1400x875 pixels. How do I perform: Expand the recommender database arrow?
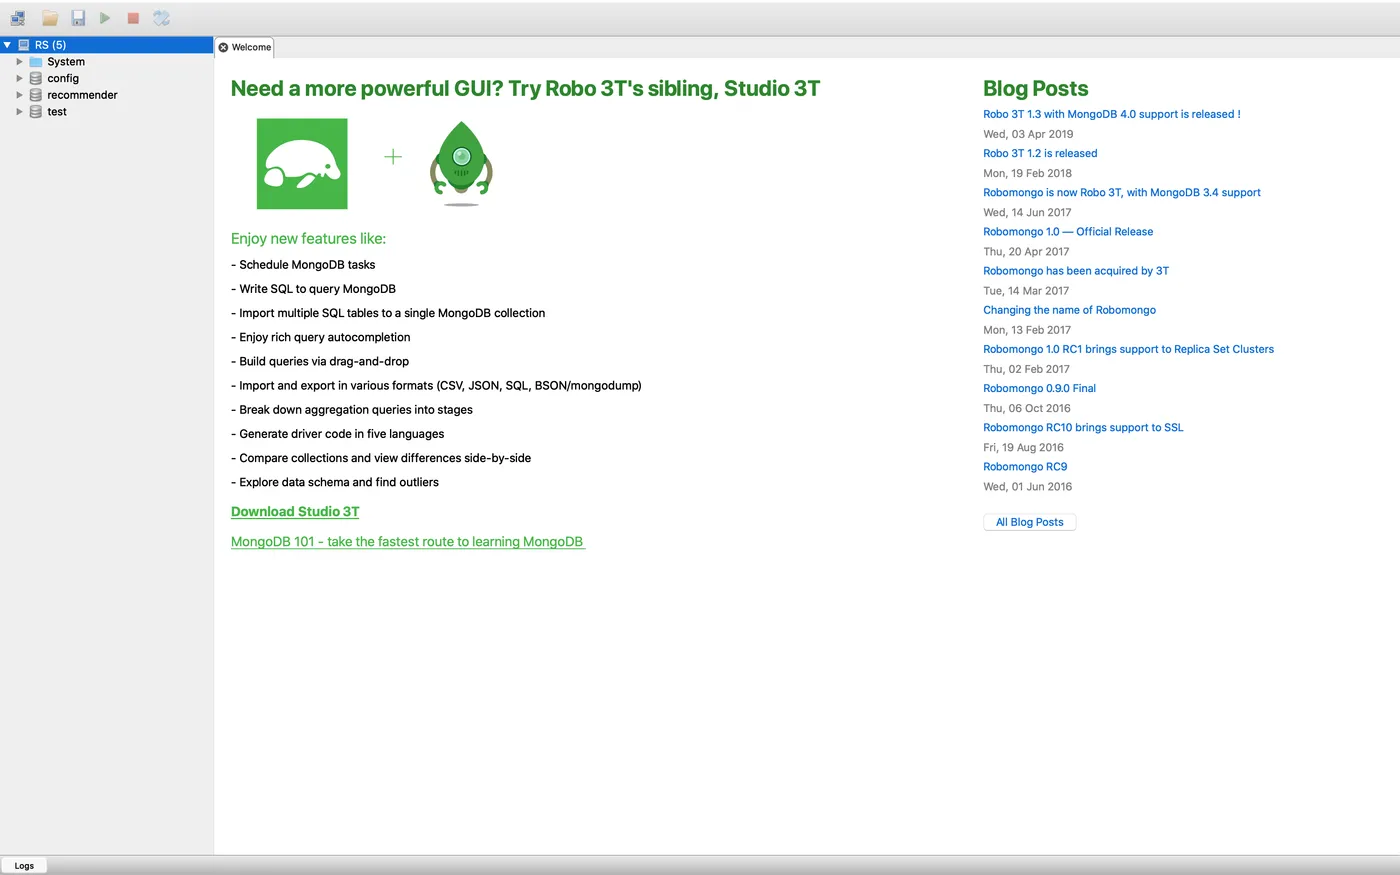coord(19,95)
